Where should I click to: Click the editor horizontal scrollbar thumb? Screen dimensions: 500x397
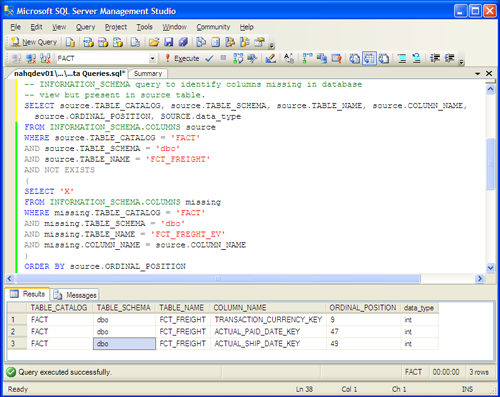coord(218,278)
